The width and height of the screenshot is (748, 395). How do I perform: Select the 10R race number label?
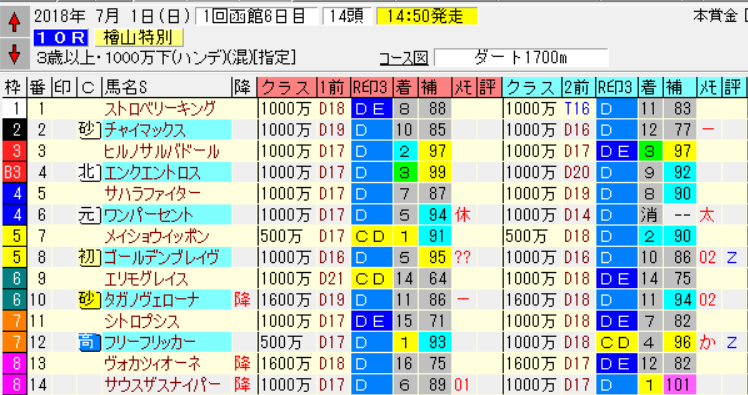tap(61, 38)
